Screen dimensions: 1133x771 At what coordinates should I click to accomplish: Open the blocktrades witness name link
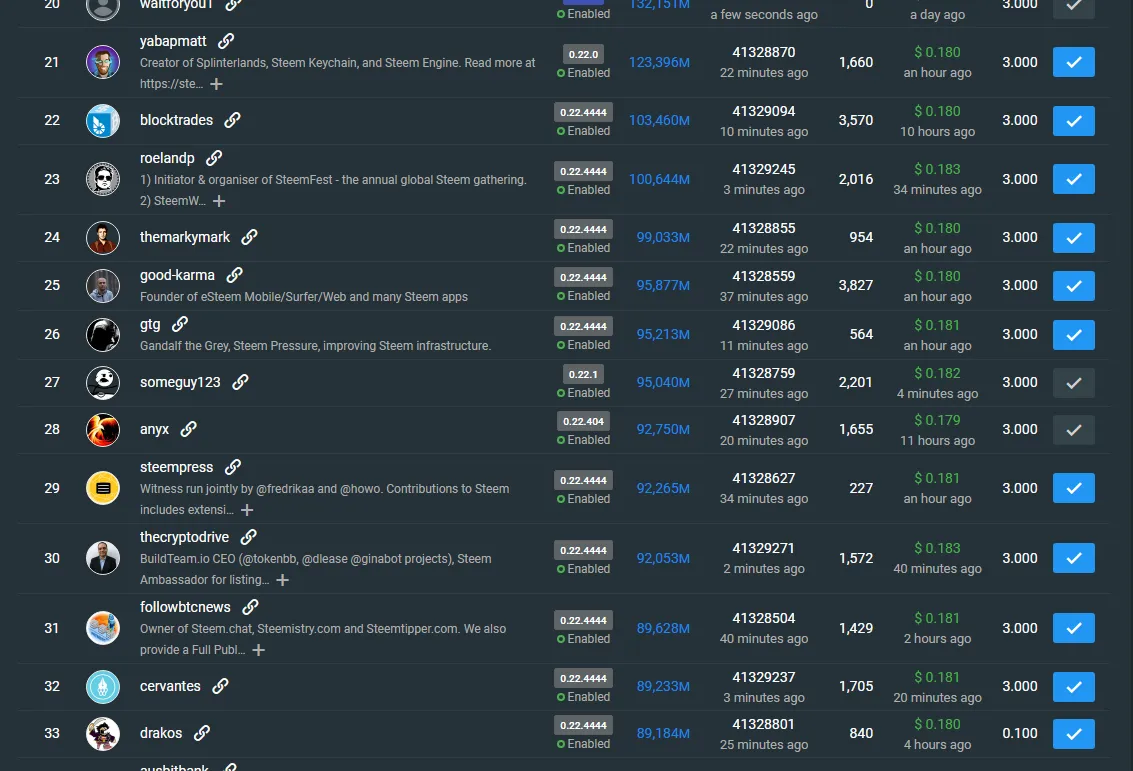176,120
